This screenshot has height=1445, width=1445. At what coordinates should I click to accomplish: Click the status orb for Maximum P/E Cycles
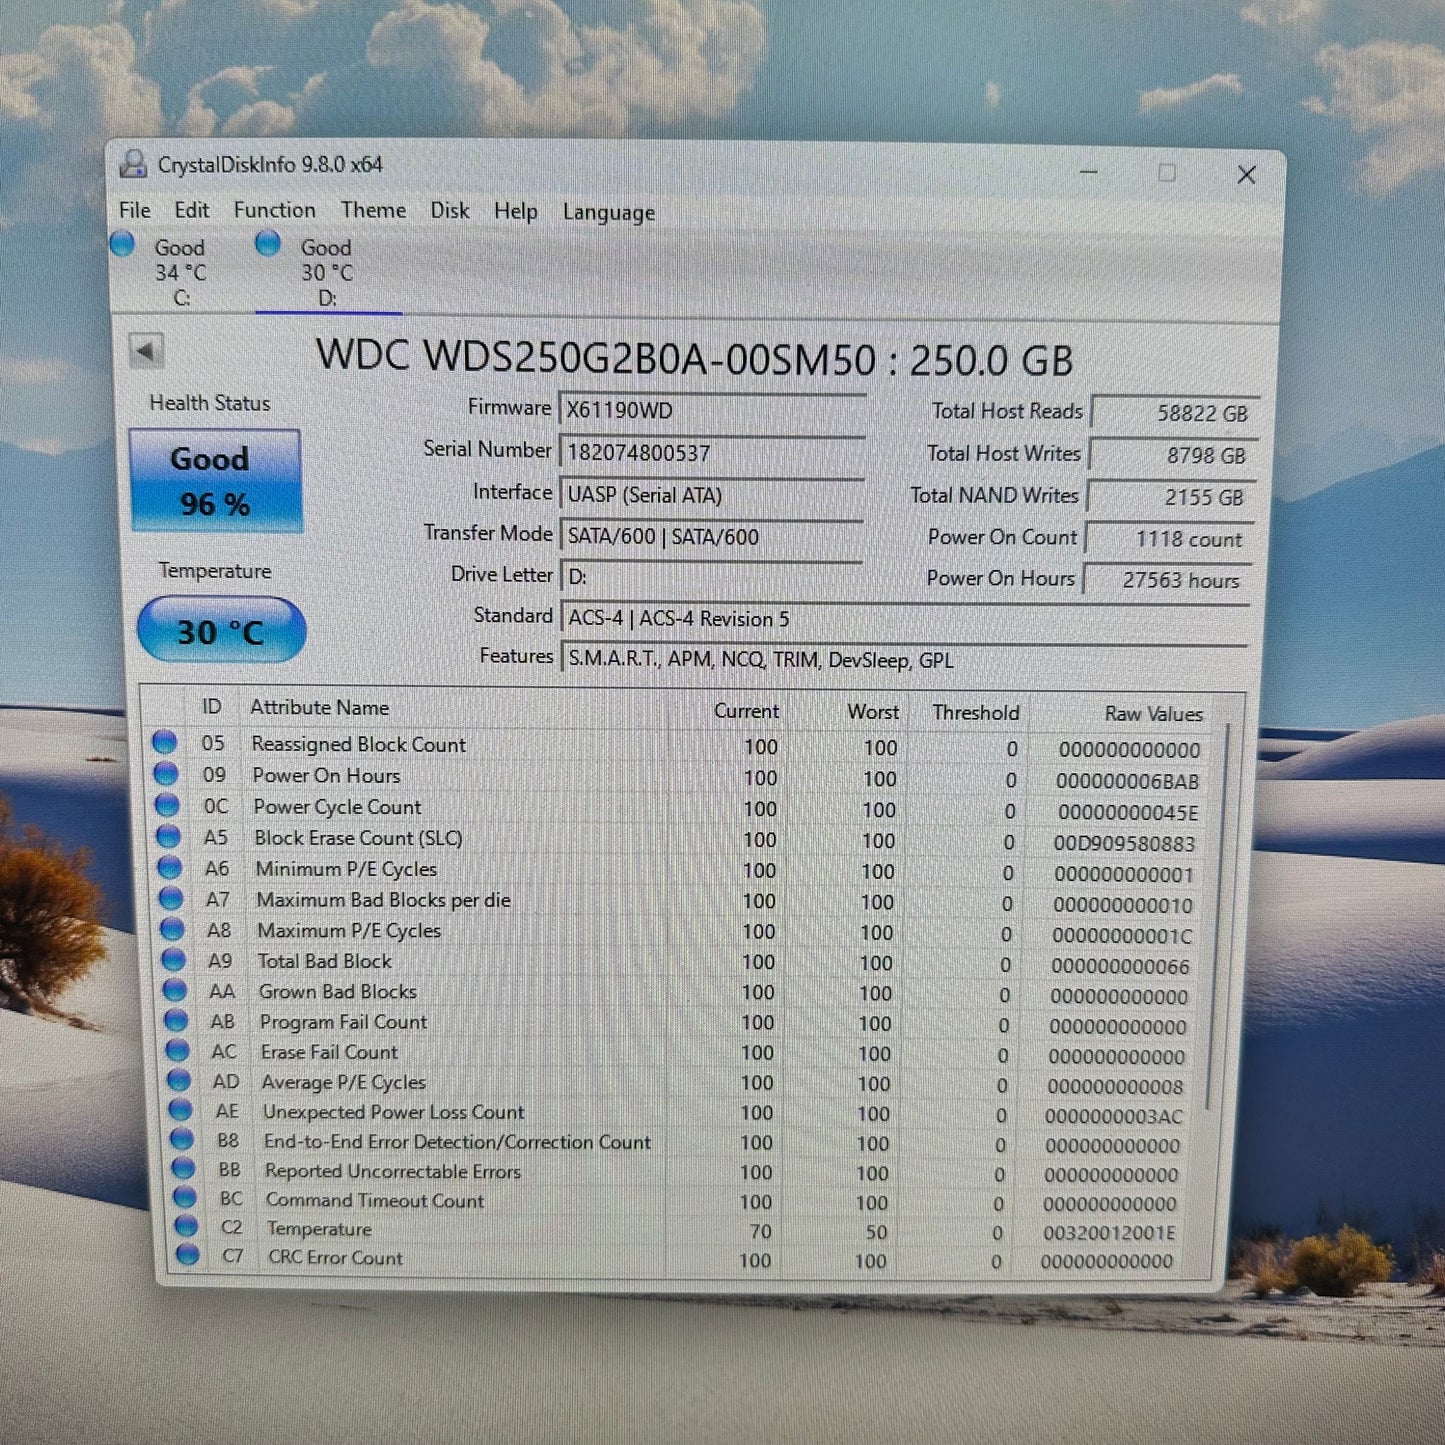pos(172,928)
